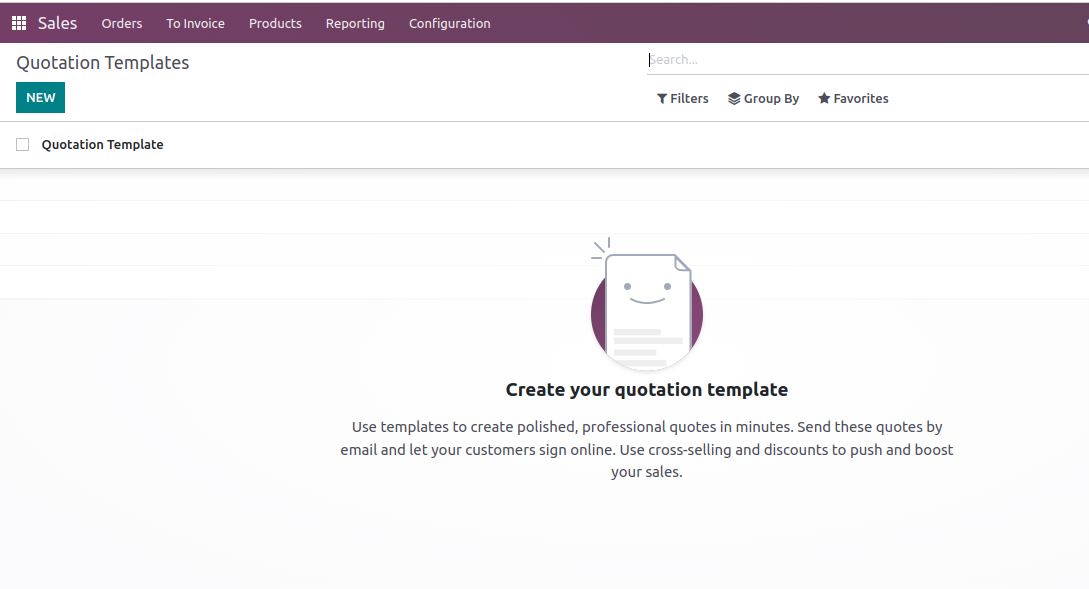Sort by the Quotation Template column header

[x=102, y=145]
